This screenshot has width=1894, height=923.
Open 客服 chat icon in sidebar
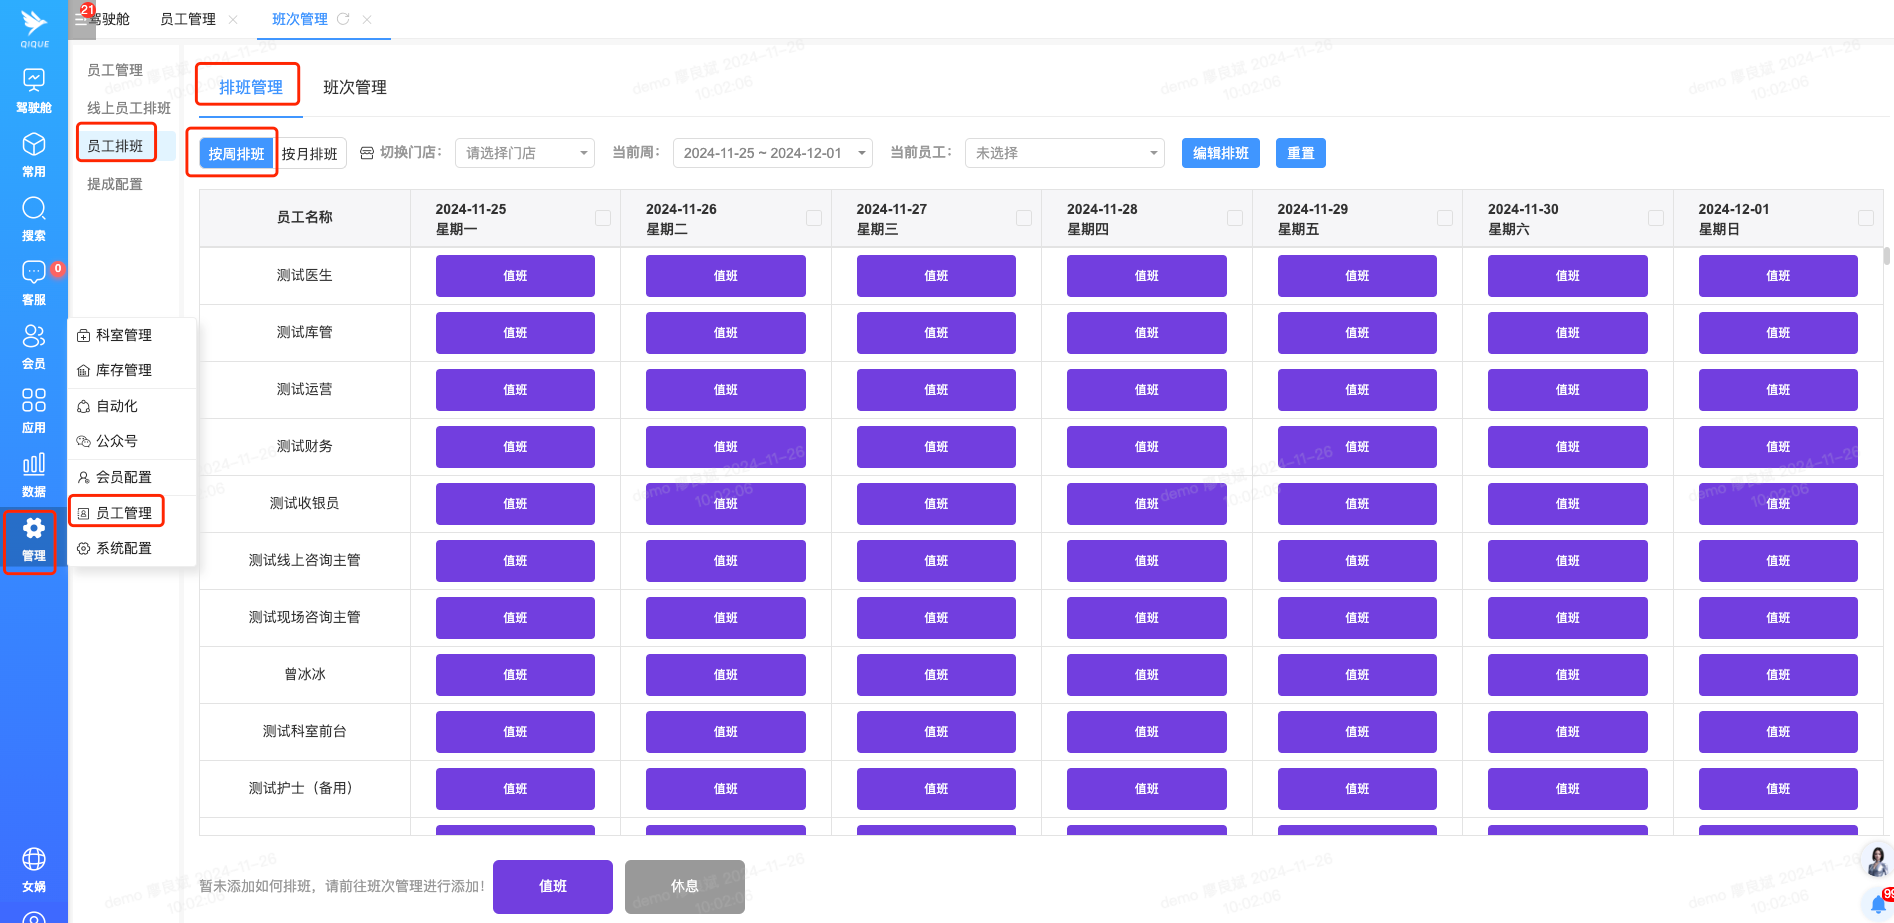[34, 273]
